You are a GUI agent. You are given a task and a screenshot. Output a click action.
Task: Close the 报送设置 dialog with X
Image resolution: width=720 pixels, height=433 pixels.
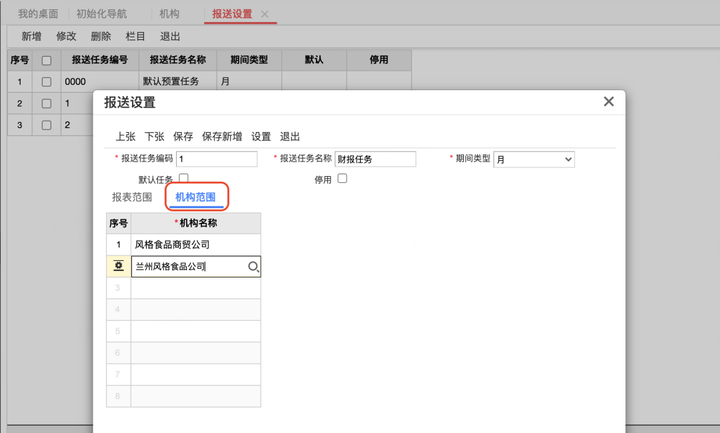pos(608,101)
